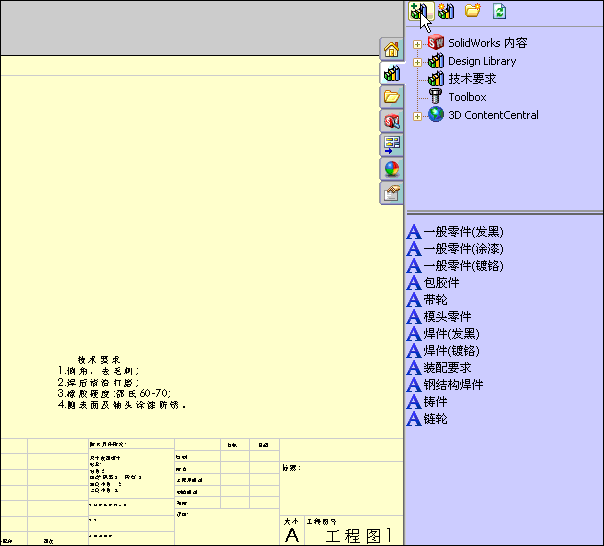
Task: Select the Design Library tree item
Action: pyautogui.click(x=482, y=61)
